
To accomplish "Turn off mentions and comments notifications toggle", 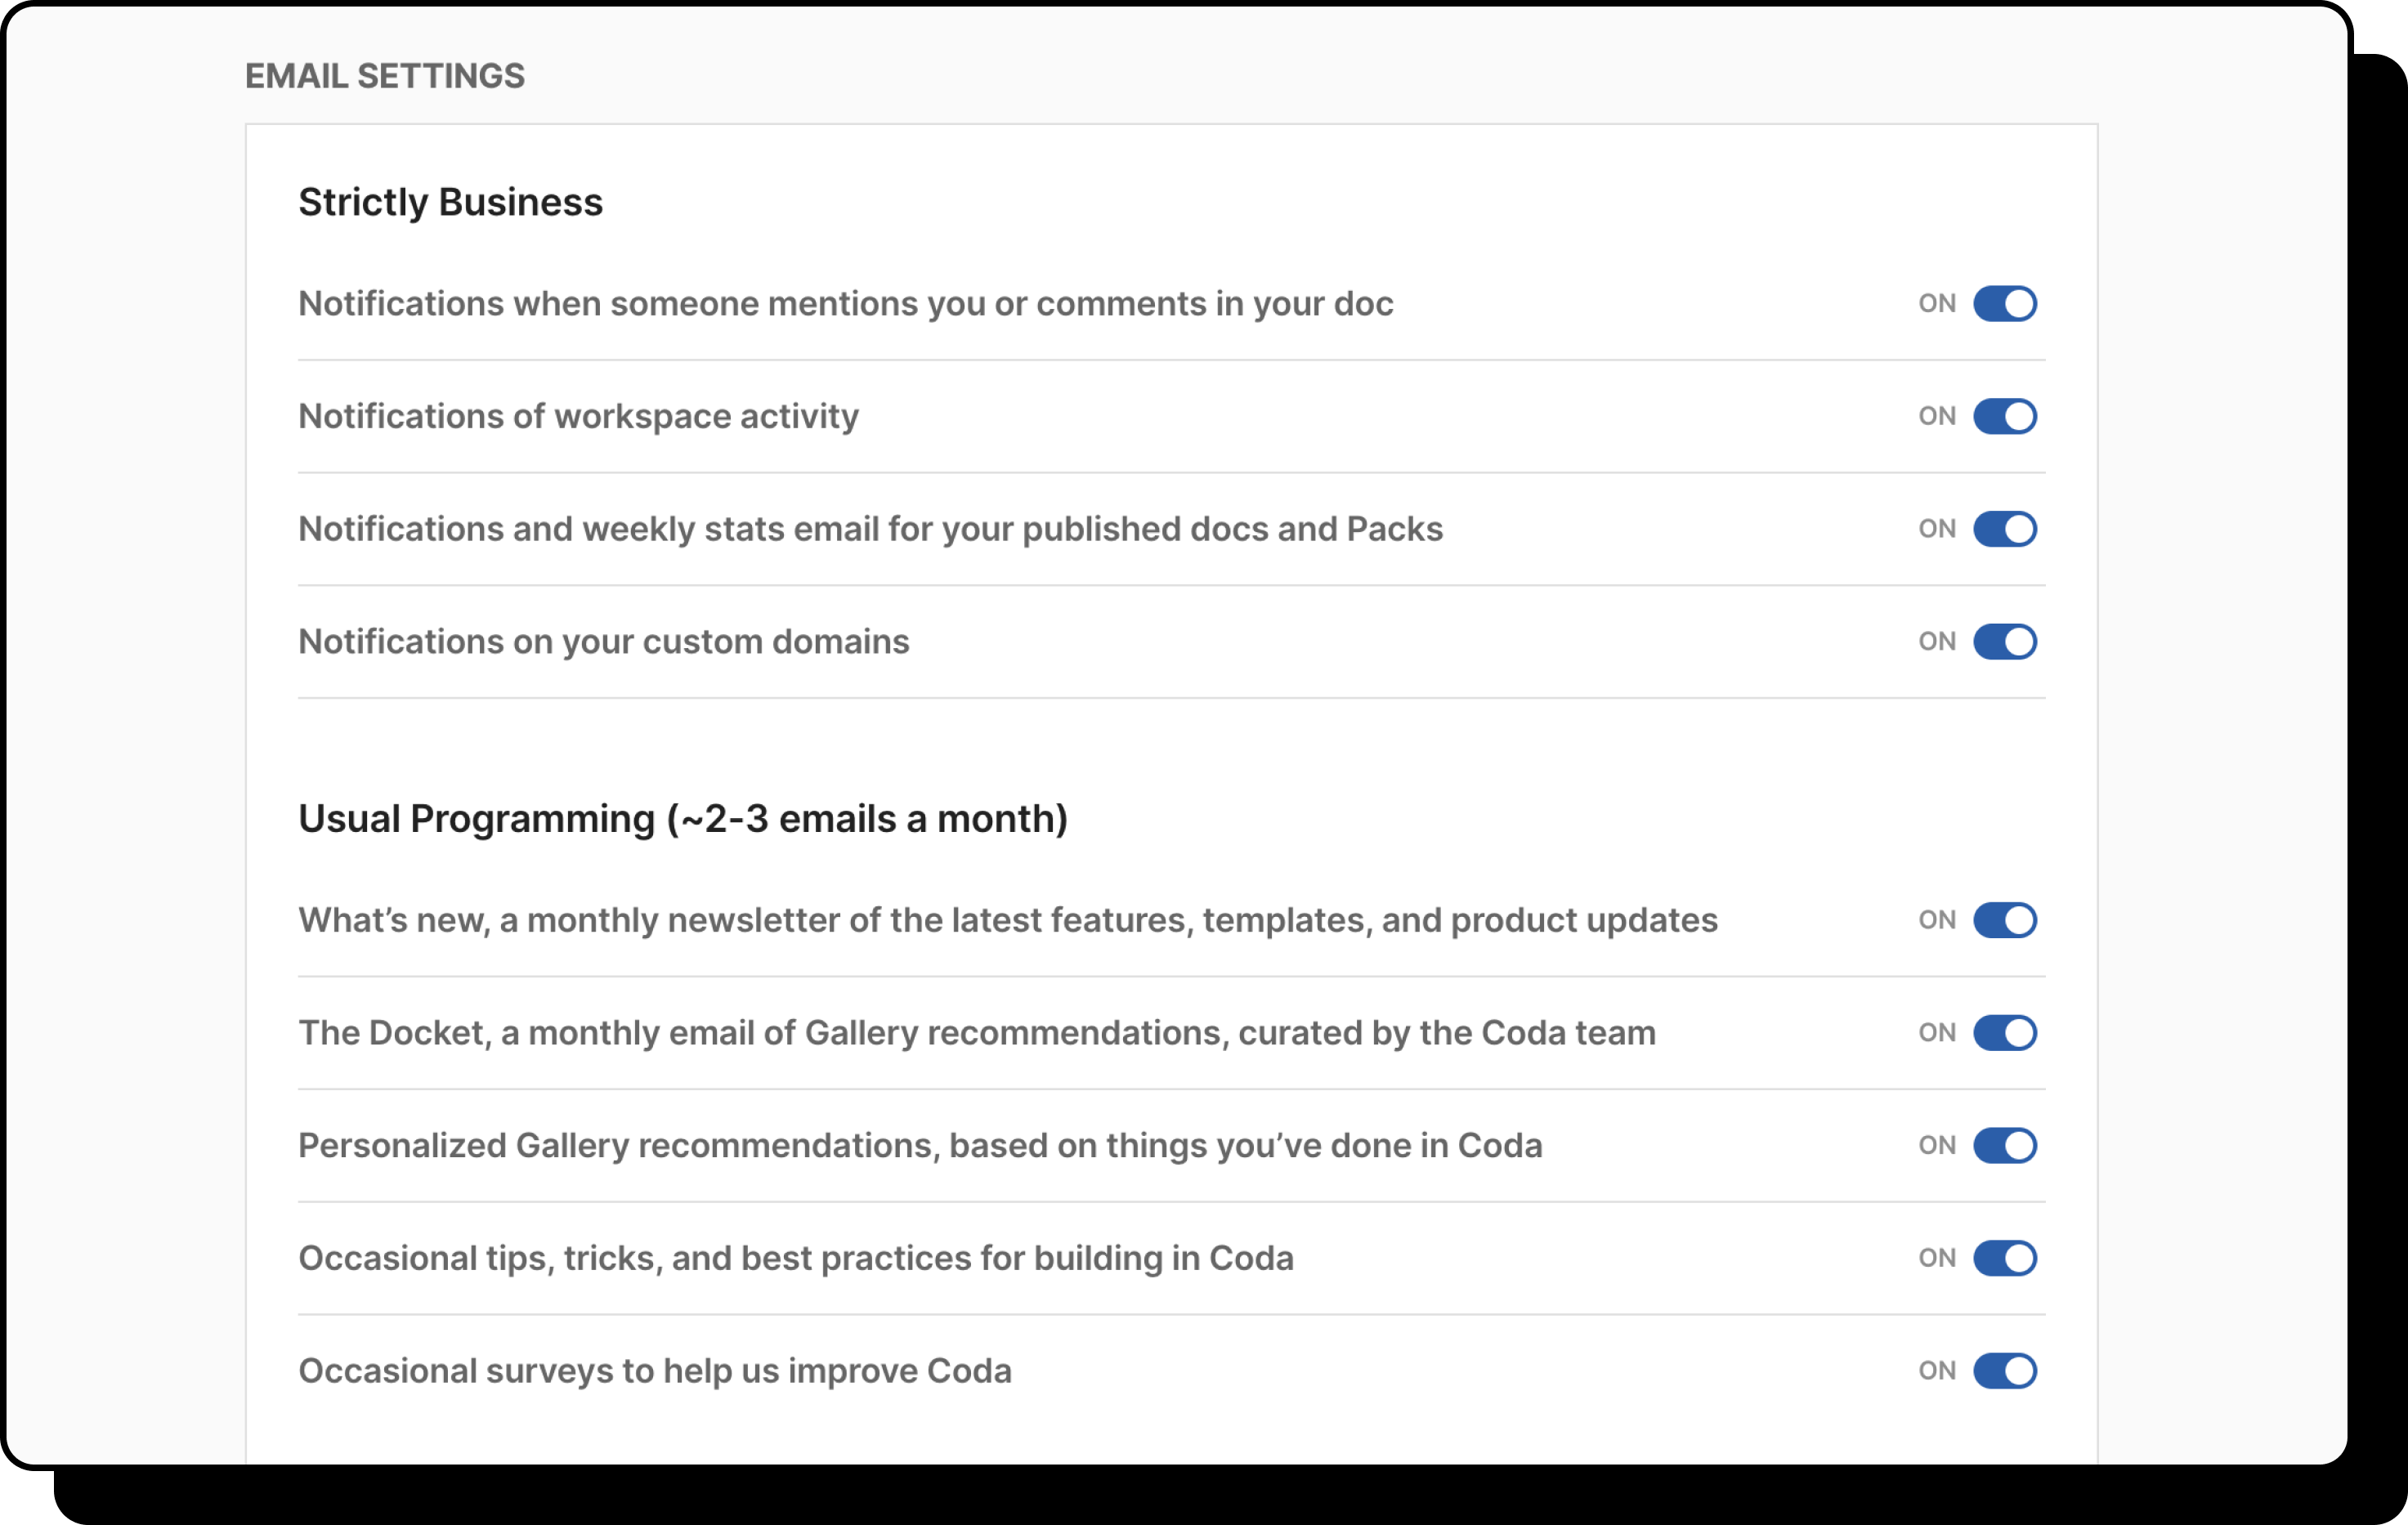I will point(2004,303).
